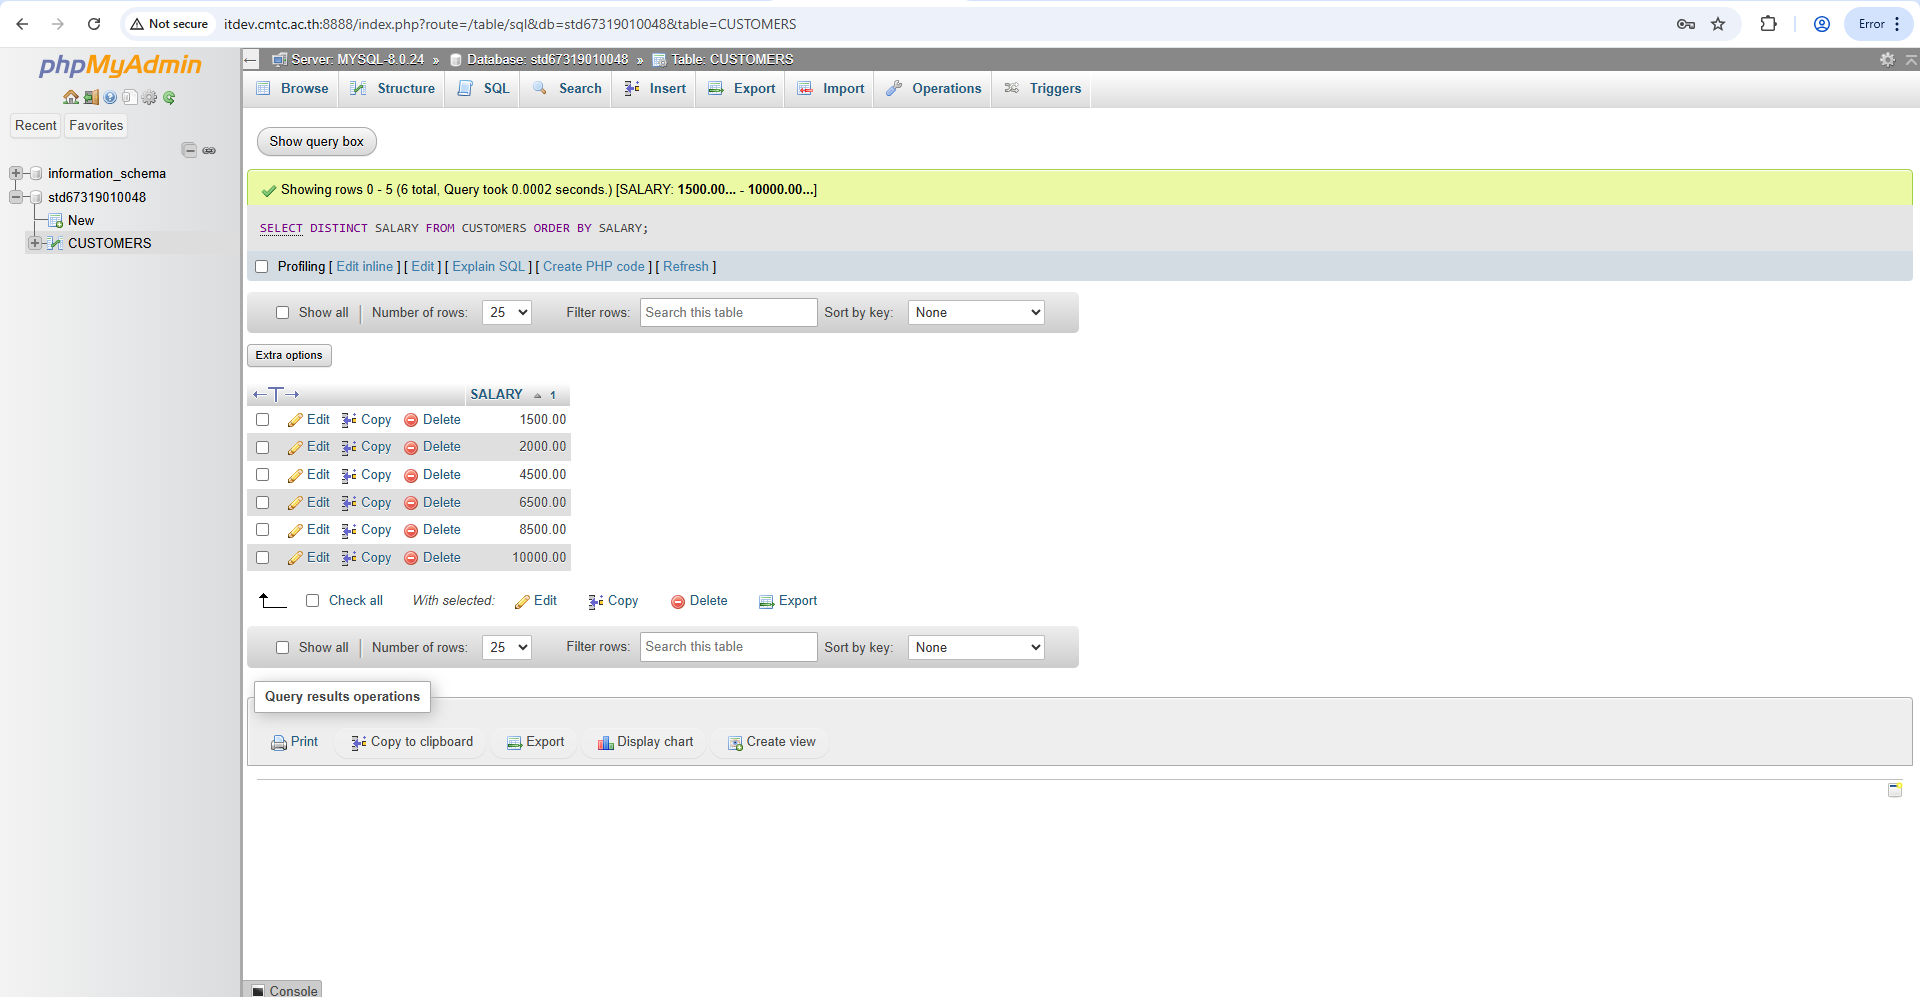Image resolution: width=1920 pixels, height=997 pixels.
Task: Enable the Profiling checkbox
Action: 262,267
